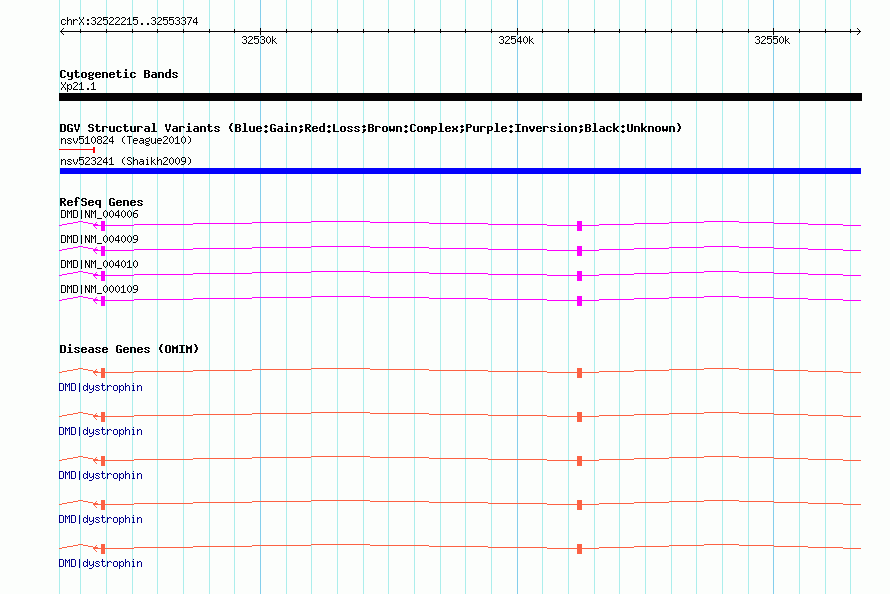Select the short red nsv510824 loss variant bar
The height and width of the screenshot is (594, 890).
pos(77,150)
